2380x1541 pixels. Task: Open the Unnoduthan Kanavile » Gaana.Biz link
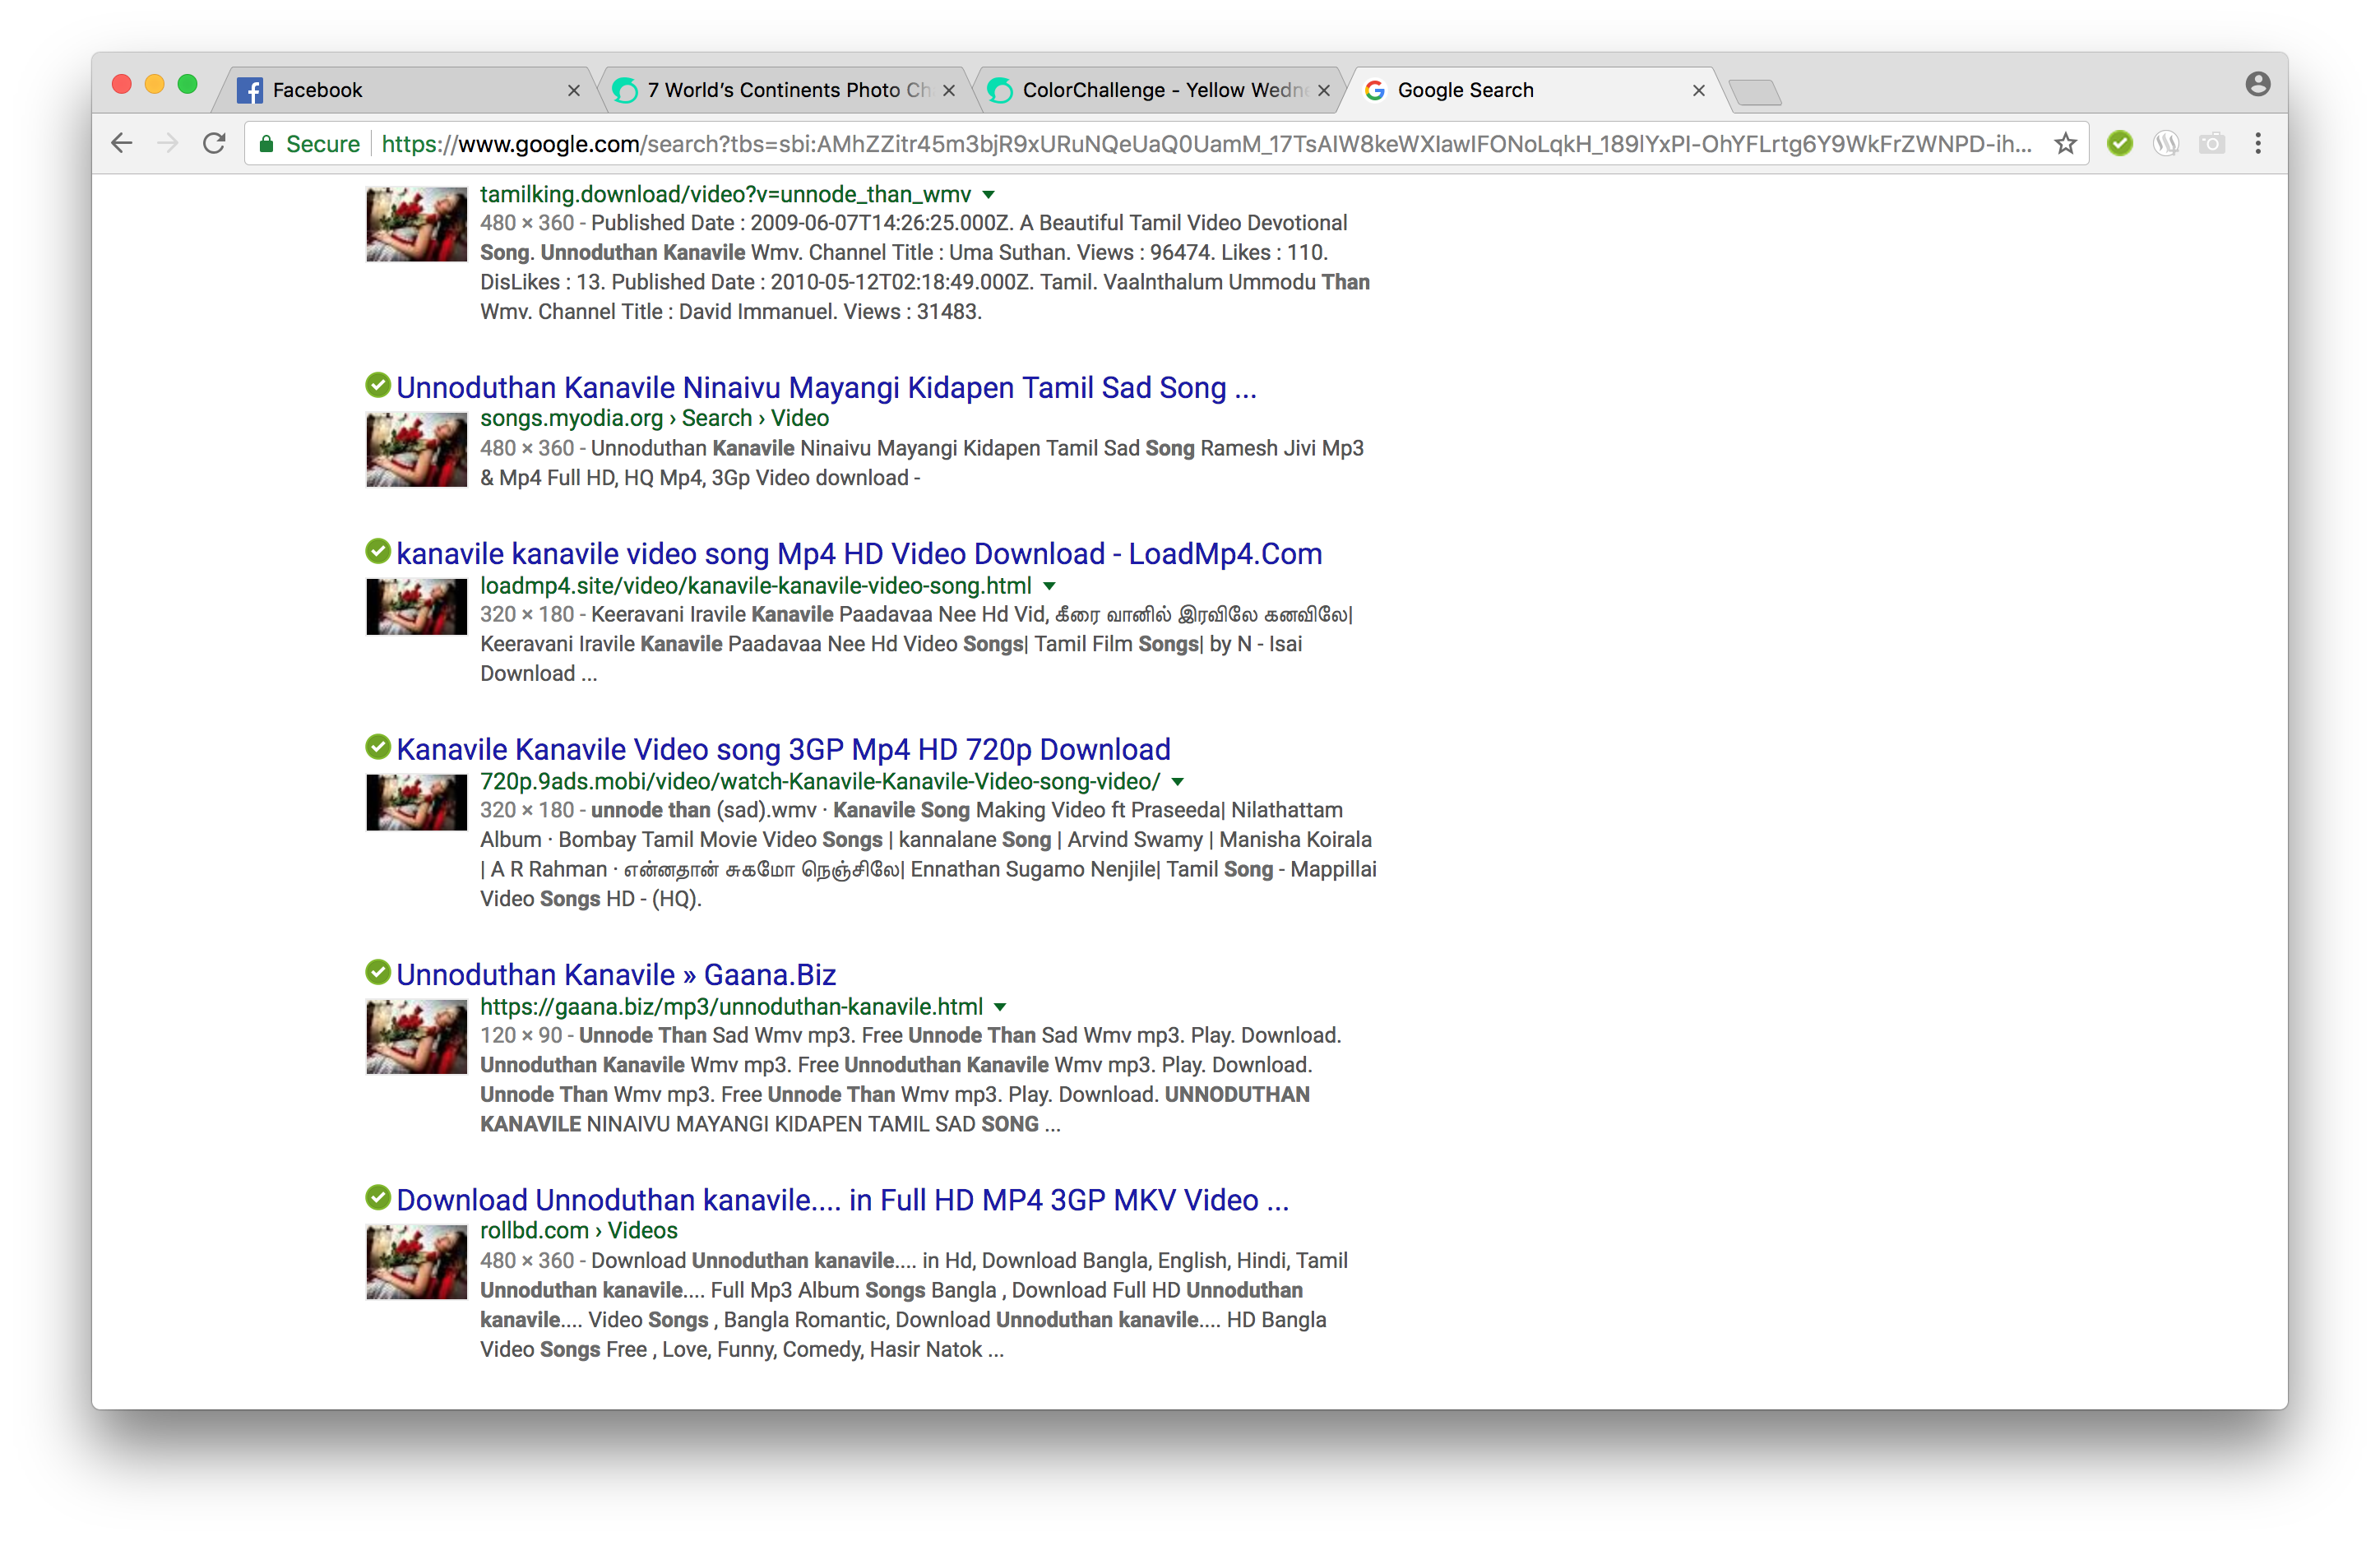615,974
